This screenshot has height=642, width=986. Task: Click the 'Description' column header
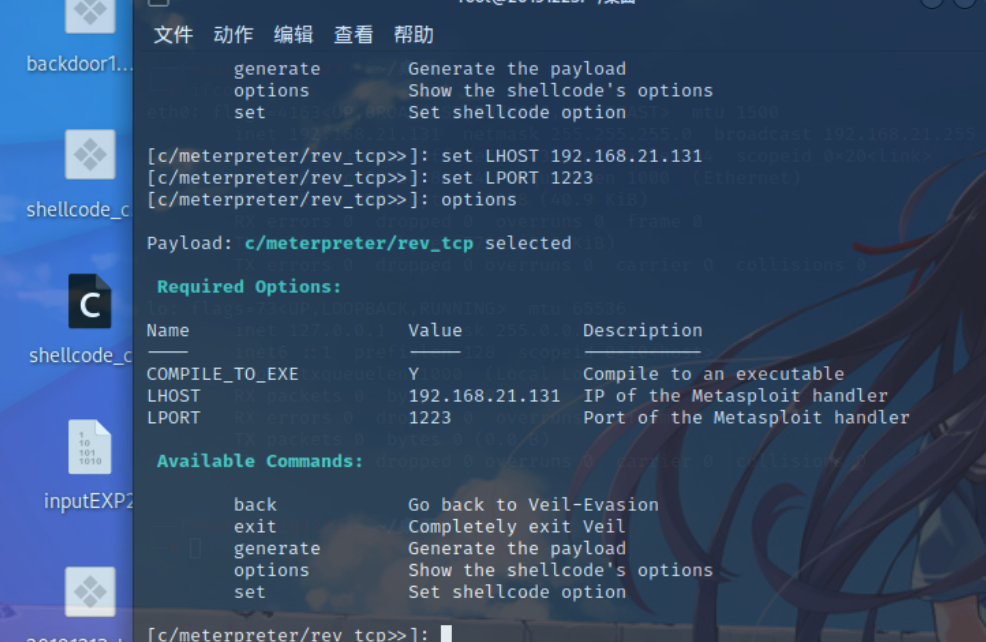pyautogui.click(x=643, y=331)
